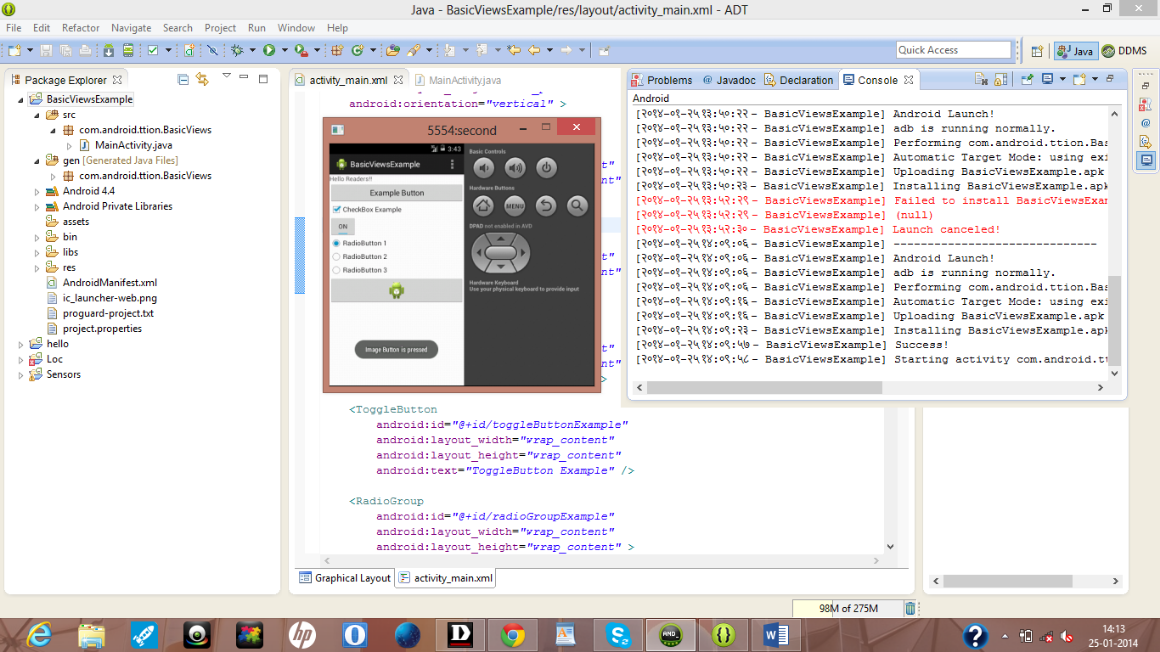
Task: Expand the res folder
Action: click(36, 268)
